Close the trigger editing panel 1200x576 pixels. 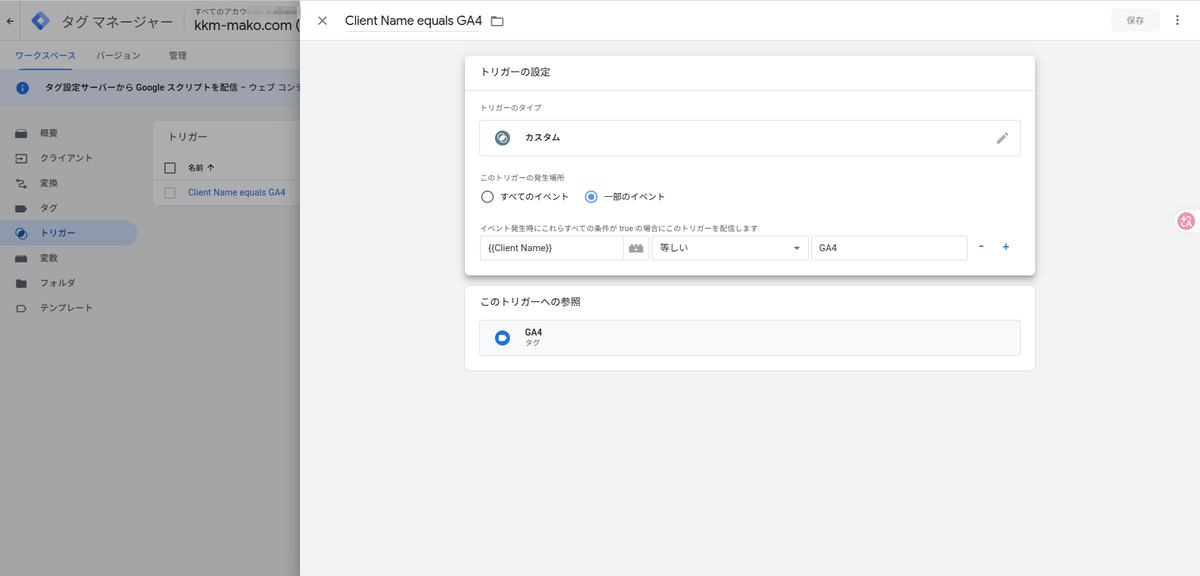[x=322, y=20]
